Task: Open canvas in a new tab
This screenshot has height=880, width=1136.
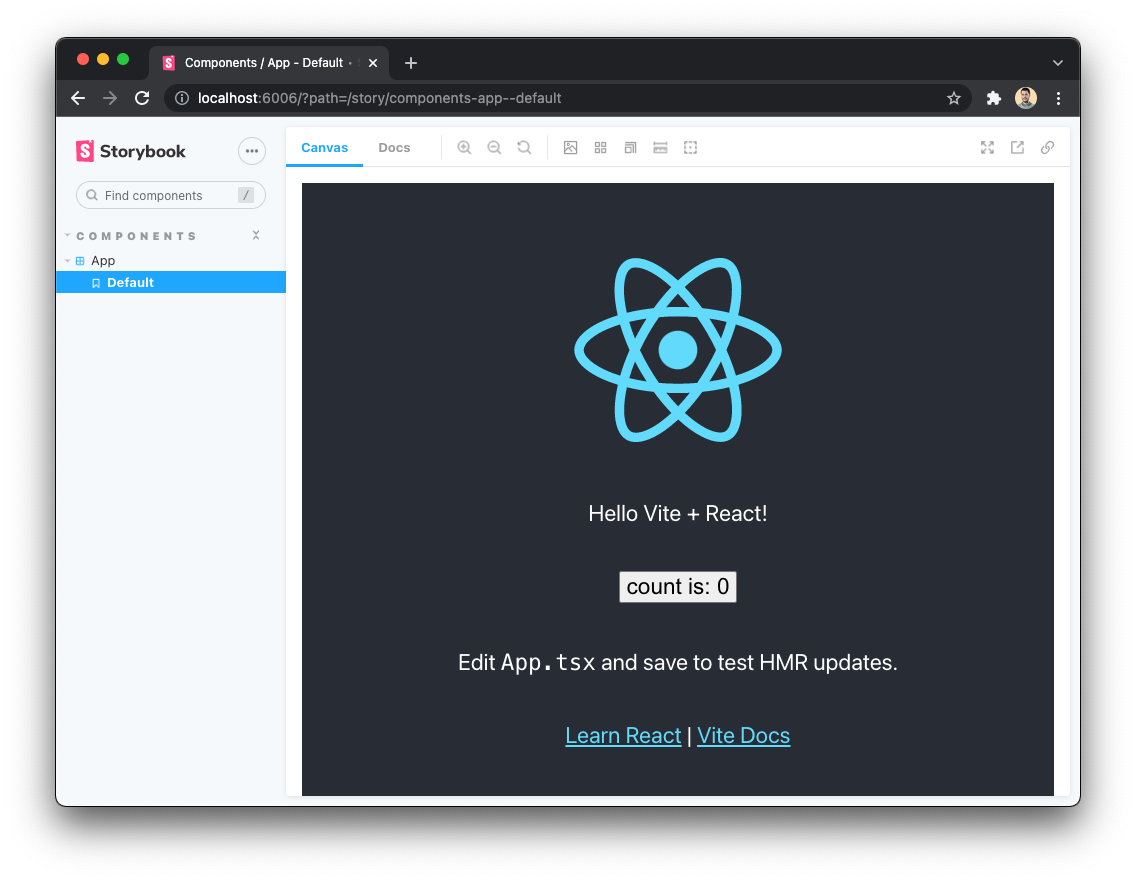Action: [1017, 148]
